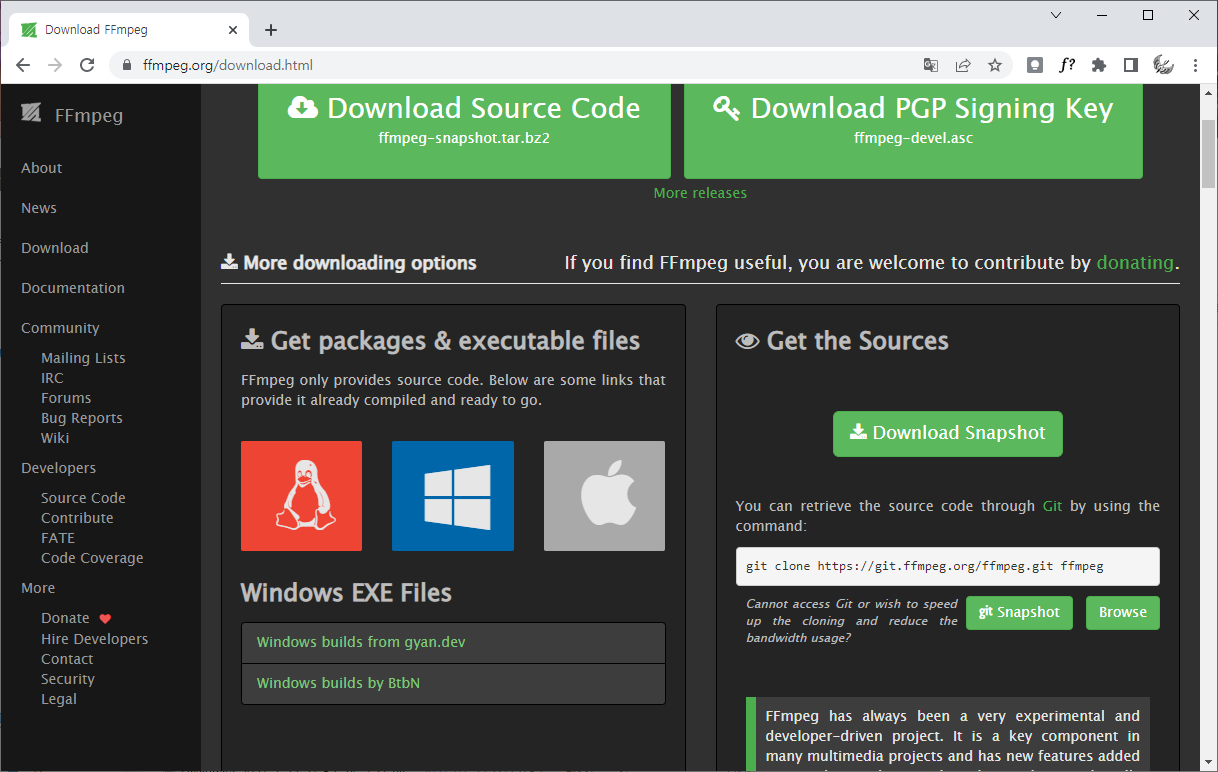Open FATE sidebar link

(x=58, y=538)
